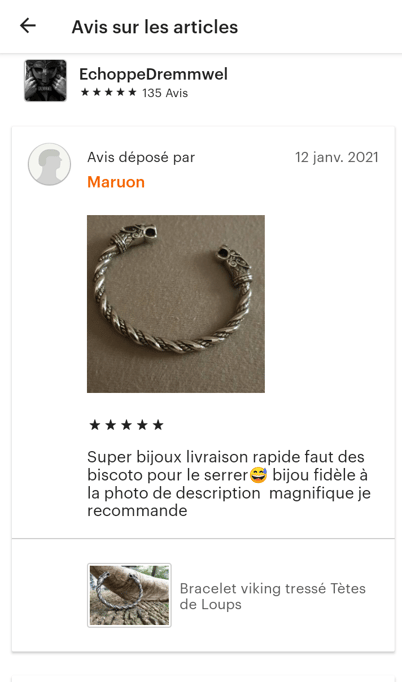Open reviewer Maruon's profile
402x682 pixels.
click(116, 182)
